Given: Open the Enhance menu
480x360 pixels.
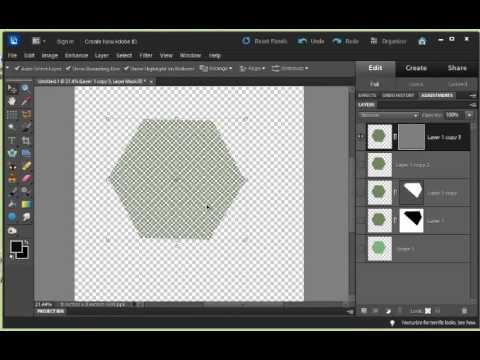Looking at the screenshot, I should [76, 55].
